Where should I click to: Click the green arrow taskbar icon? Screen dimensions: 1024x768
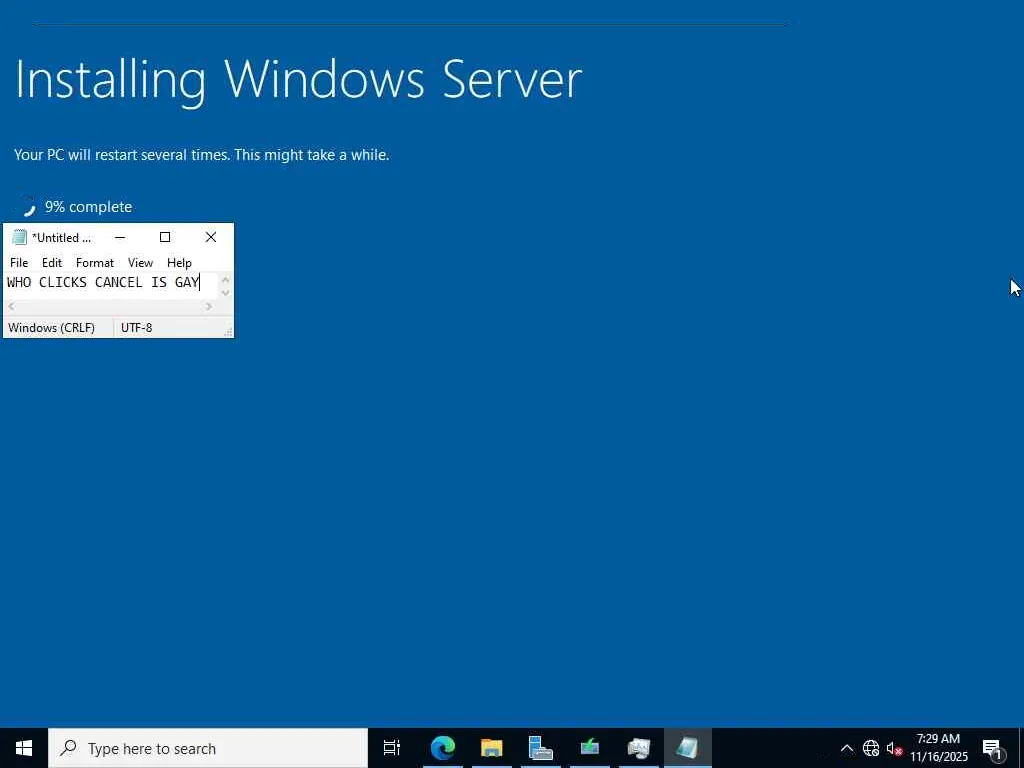589,748
